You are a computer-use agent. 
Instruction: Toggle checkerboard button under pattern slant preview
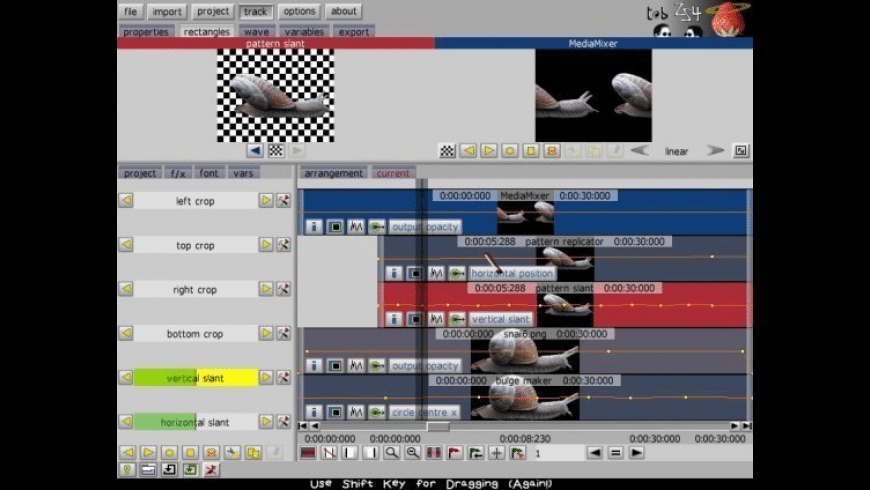coord(275,151)
